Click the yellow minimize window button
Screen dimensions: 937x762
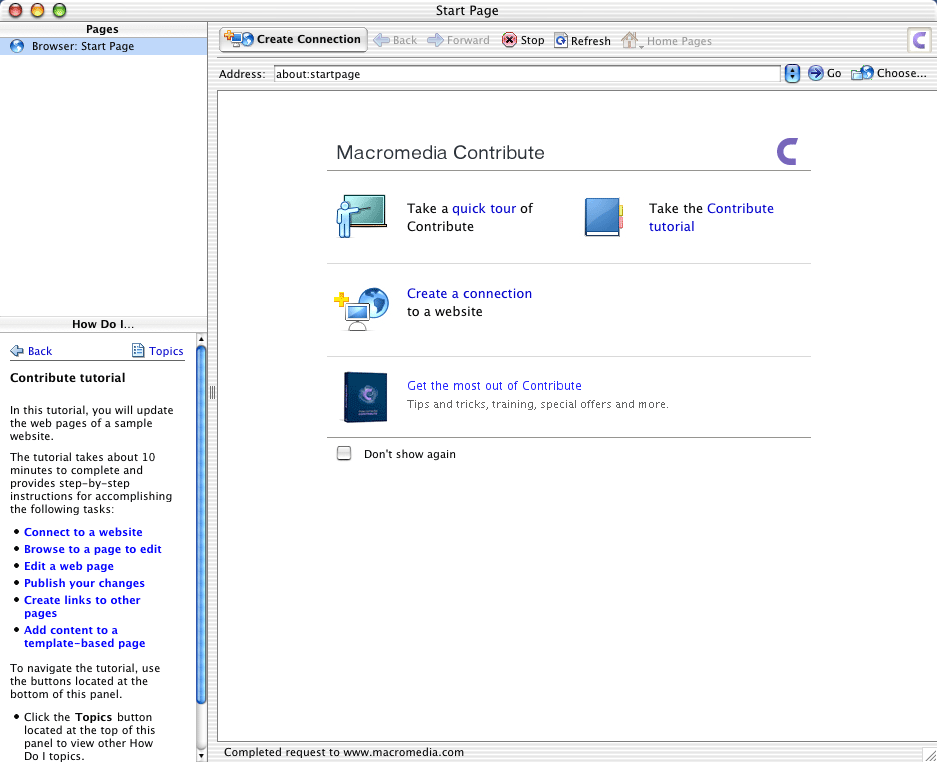(x=37, y=10)
